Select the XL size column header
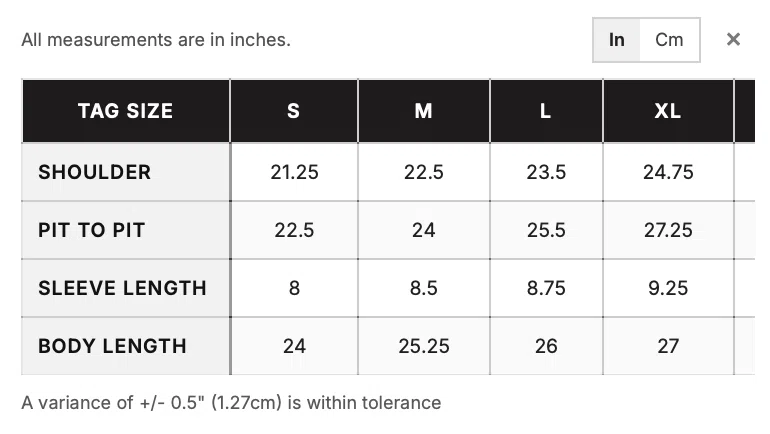The height and width of the screenshot is (434, 770). [668, 111]
